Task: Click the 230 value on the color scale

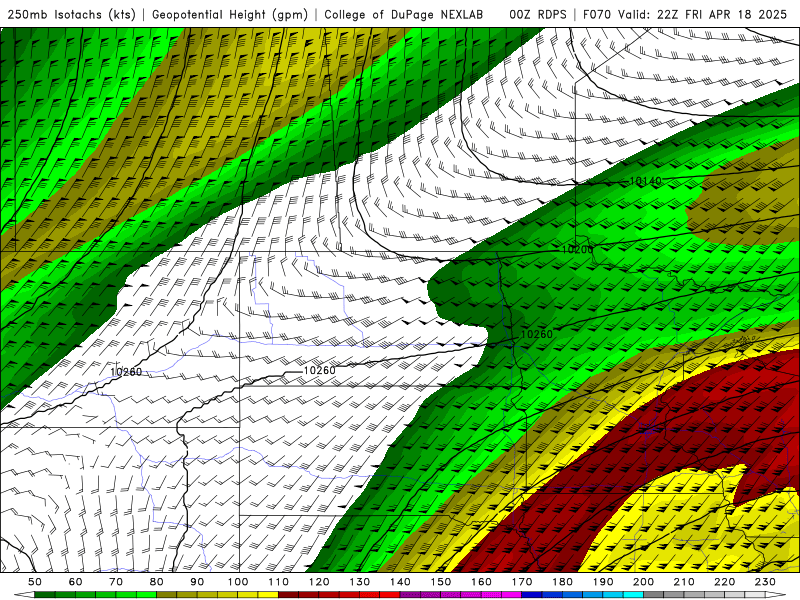Action: [x=765, y=582]
